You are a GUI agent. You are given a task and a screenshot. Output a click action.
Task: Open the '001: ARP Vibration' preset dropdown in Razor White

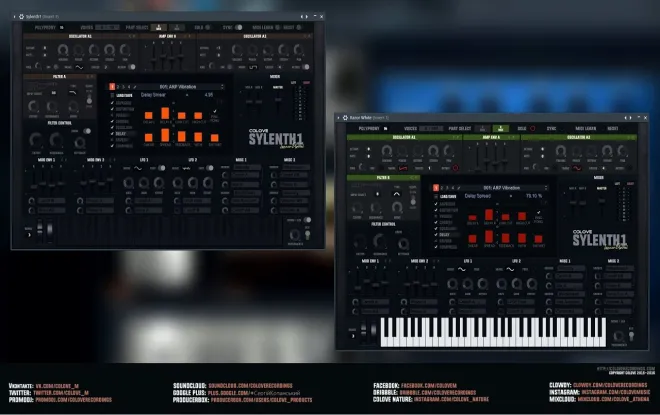501,188
